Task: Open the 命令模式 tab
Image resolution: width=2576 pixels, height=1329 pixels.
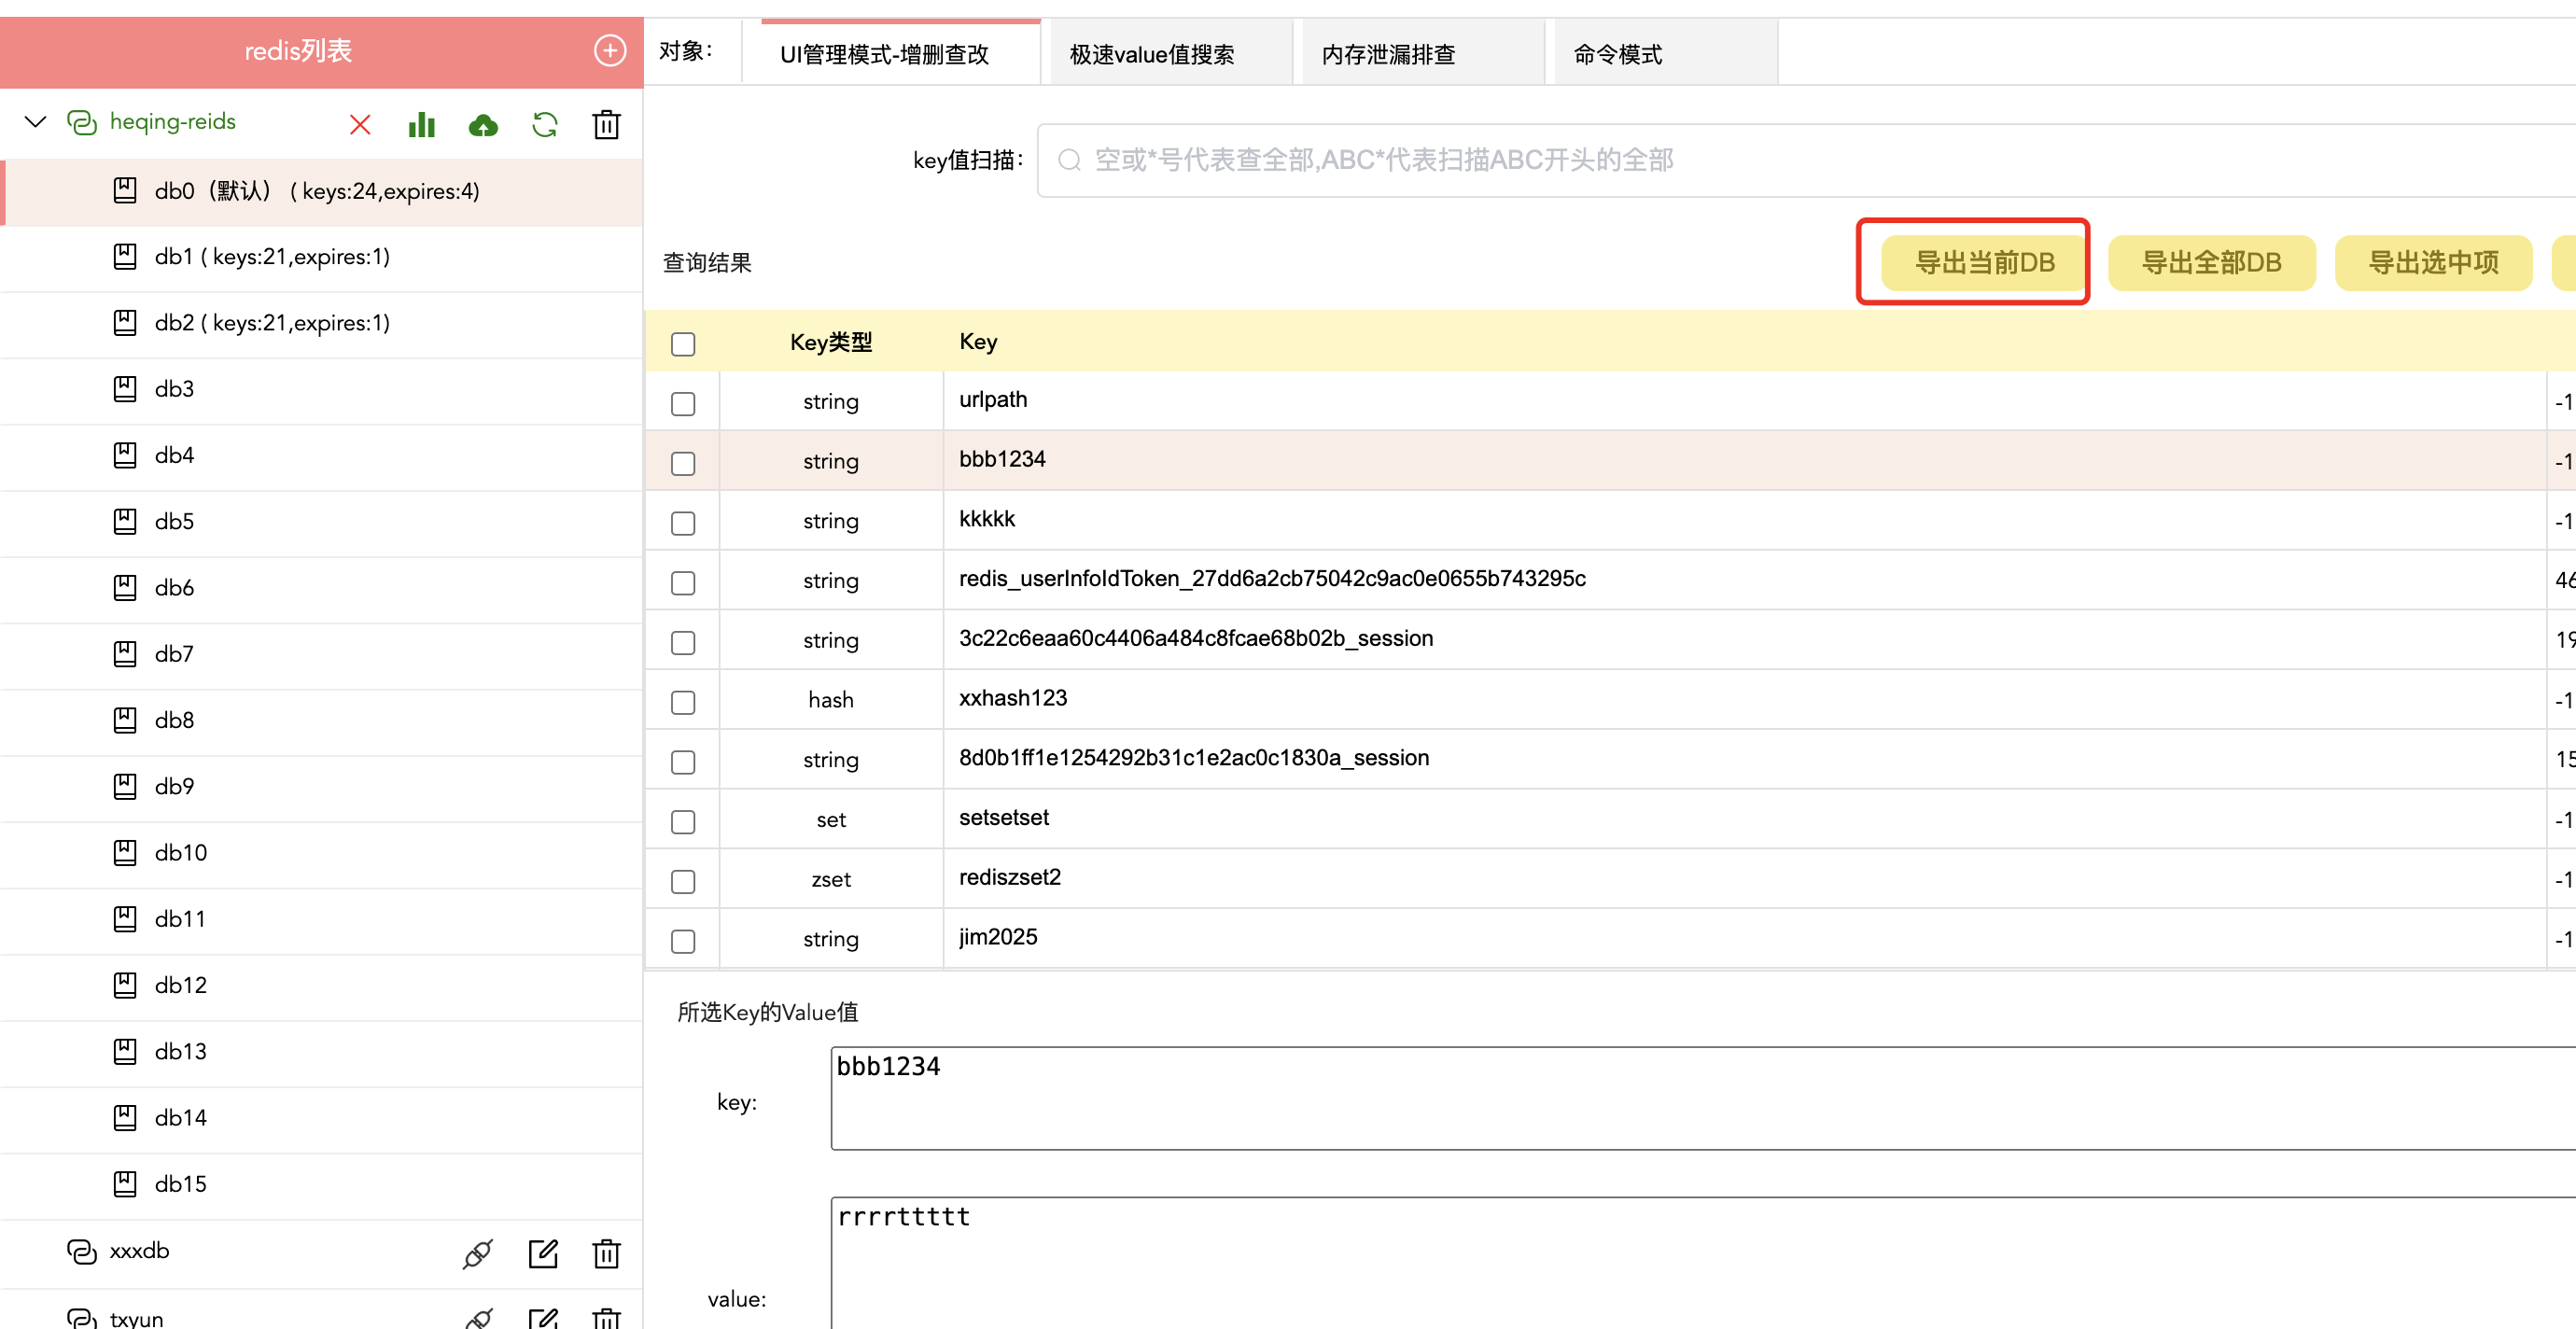Action: pyautogui.click(x=1617, y=55)
